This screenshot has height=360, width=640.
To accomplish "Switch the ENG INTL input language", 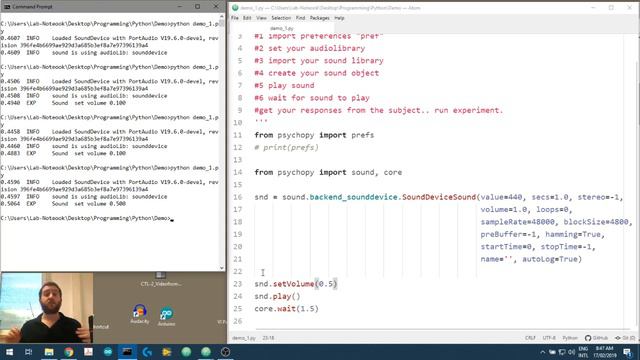I will point(583,352).
